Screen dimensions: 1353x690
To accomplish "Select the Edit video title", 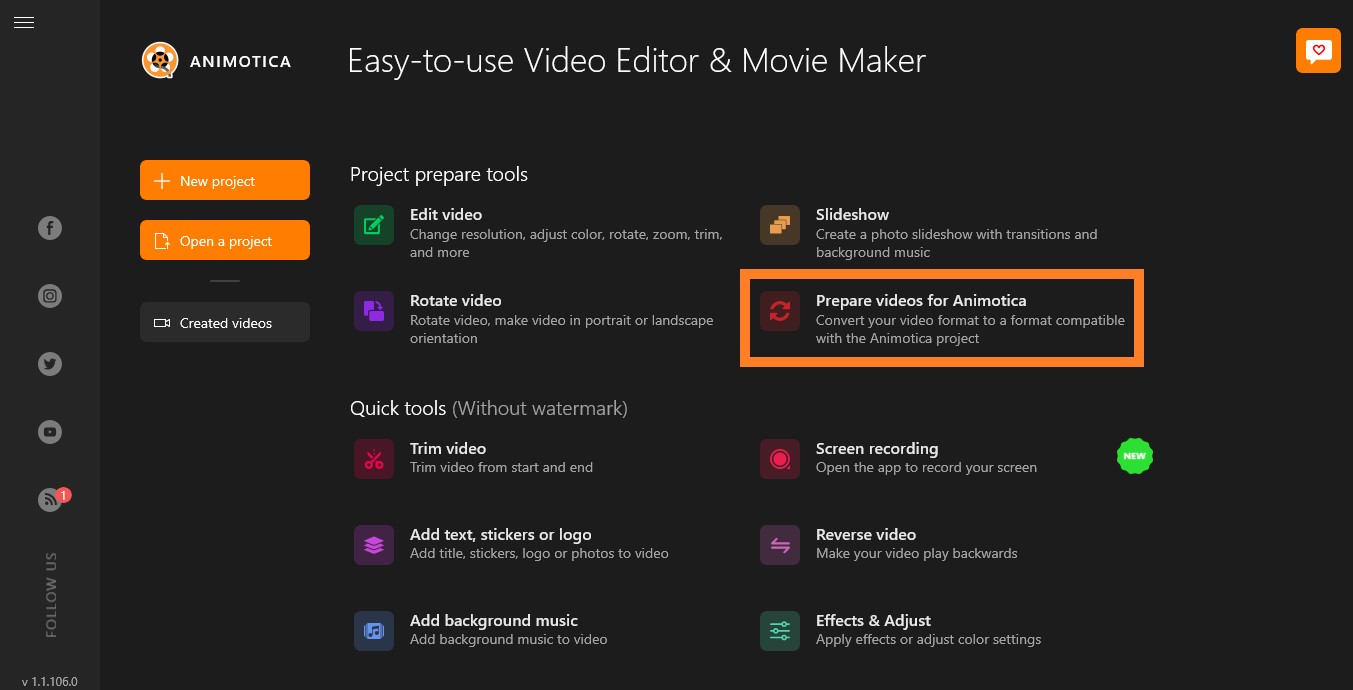I will point(446,214).
